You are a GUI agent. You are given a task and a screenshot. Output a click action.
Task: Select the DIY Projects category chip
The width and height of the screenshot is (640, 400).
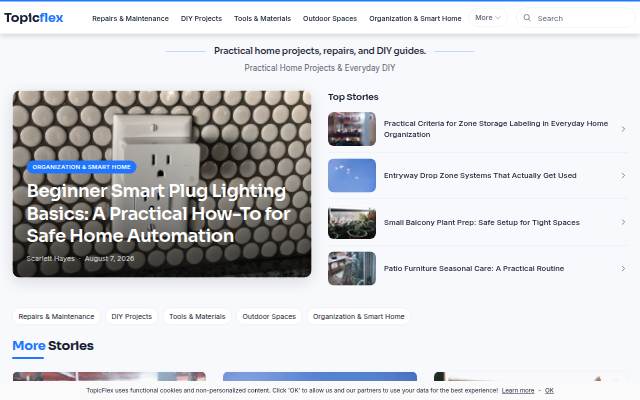(131, 316)
